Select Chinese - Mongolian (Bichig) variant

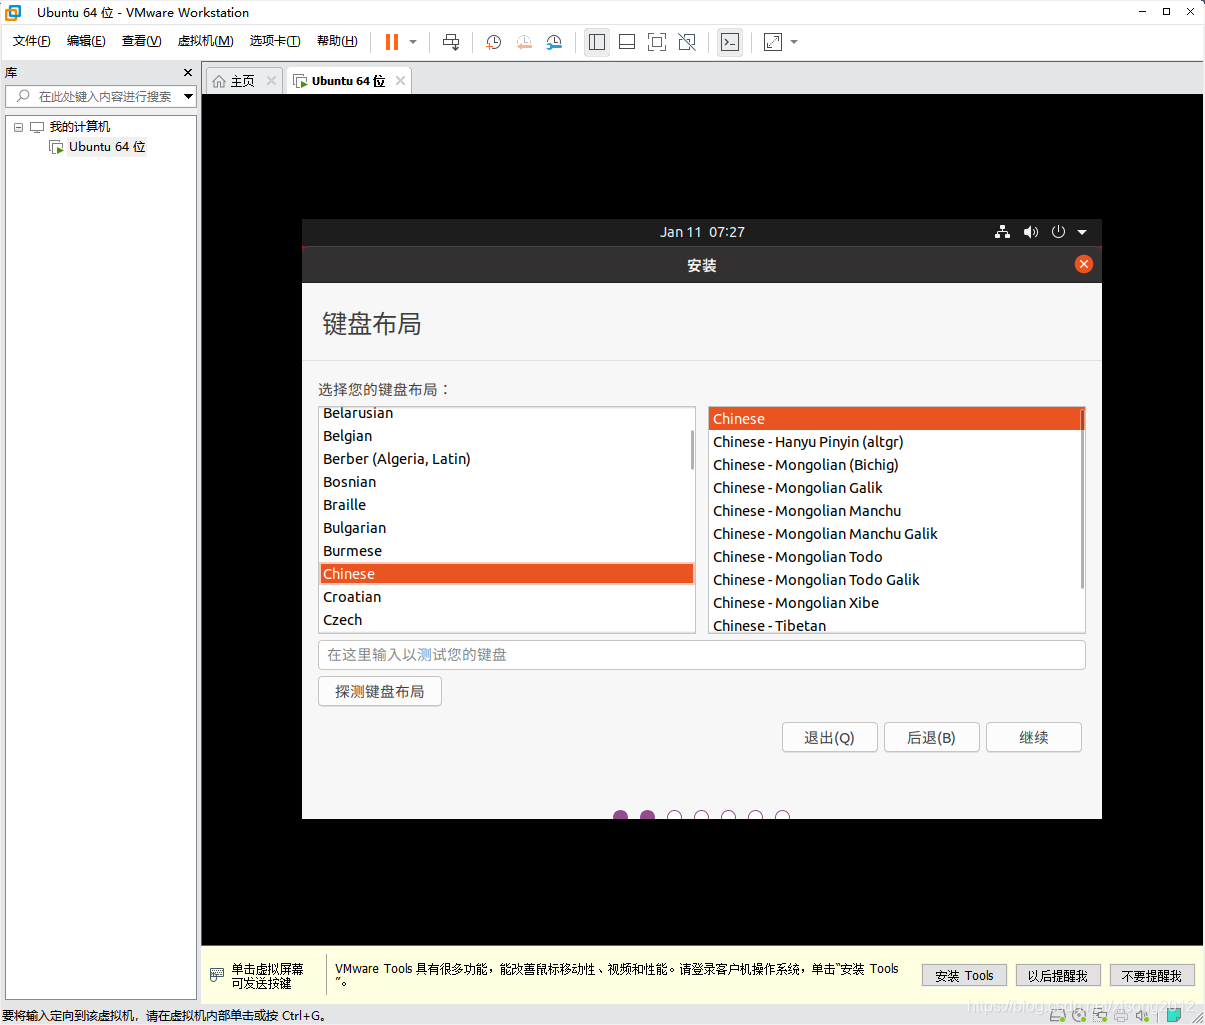(x=895, y=465)
